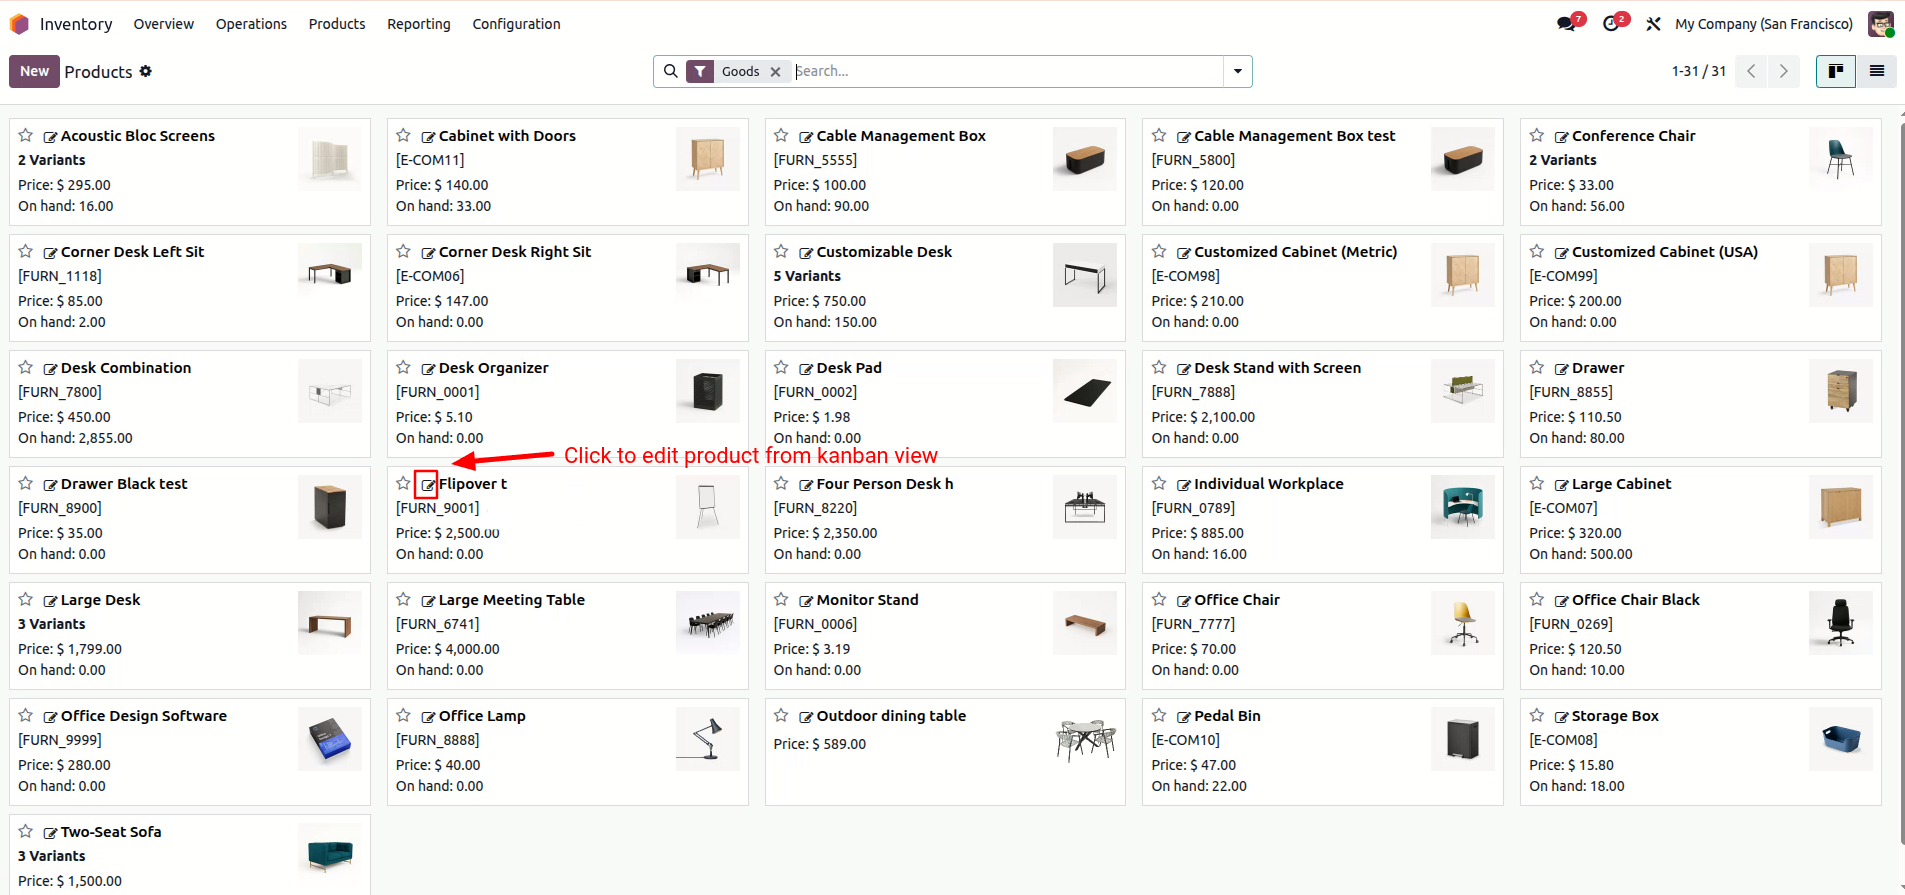Click the edit icon on Large Meeting Table

click(428, 601)
